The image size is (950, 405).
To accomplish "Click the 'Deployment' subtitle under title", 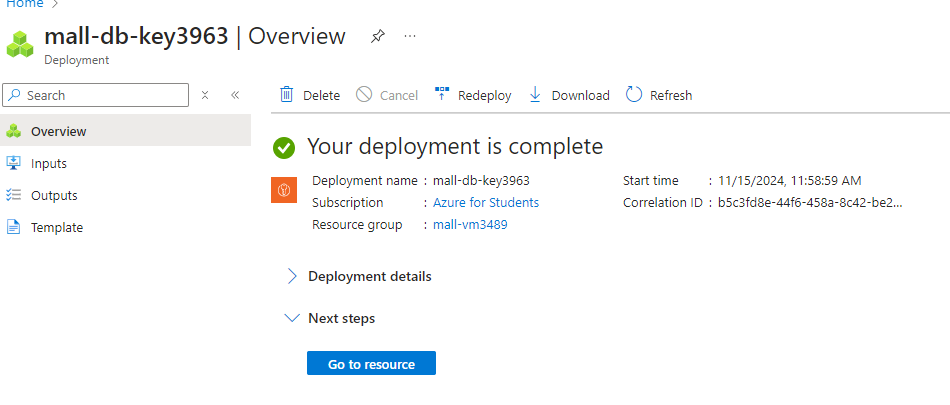I will 77,60.
